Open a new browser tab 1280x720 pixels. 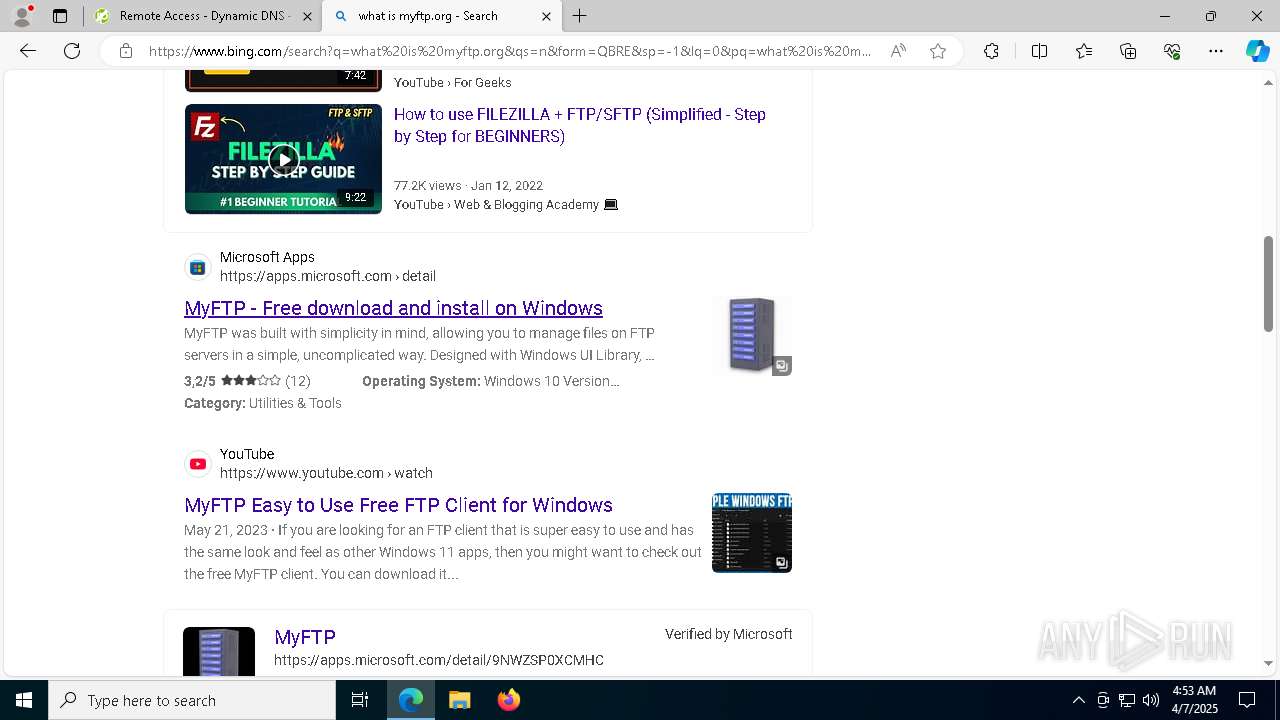coord(580,16)
